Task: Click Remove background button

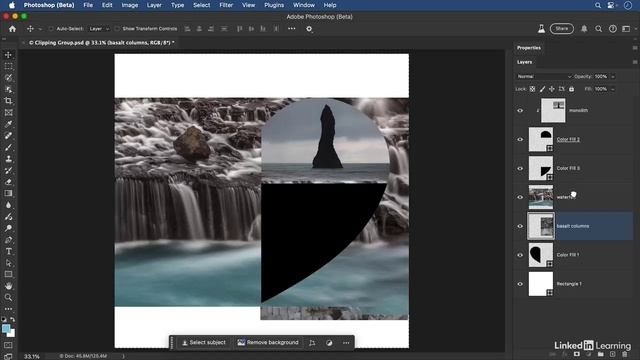Action: [268, 343]
